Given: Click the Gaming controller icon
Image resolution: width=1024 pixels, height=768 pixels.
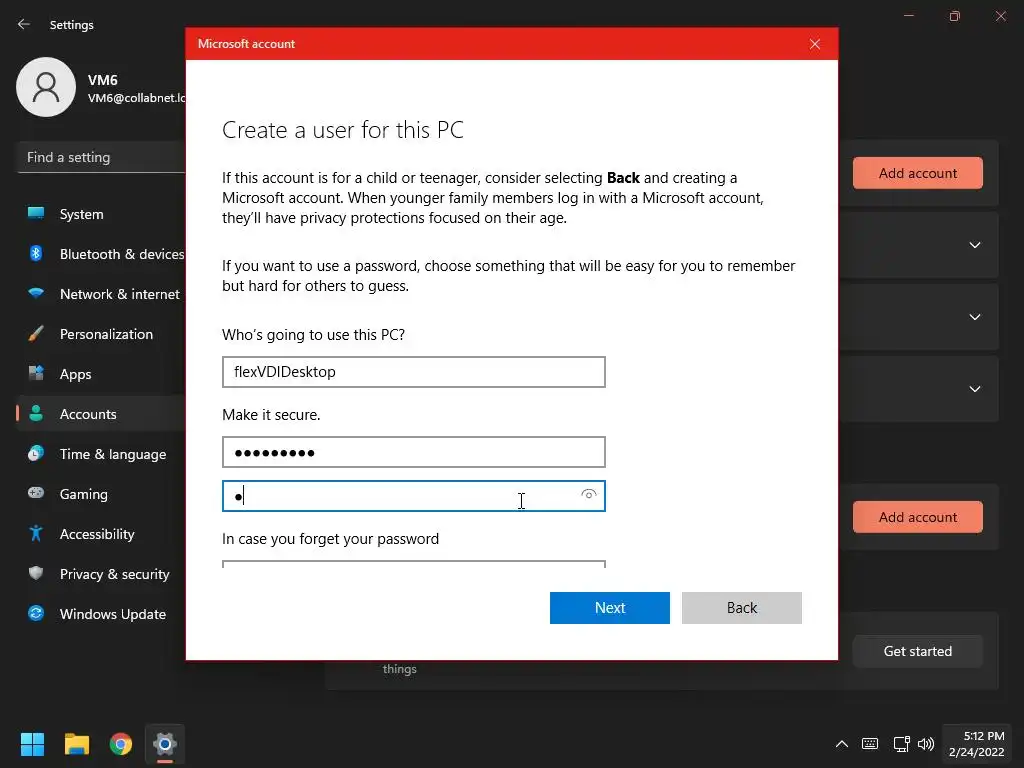Looking at the screenshot, I should pyautogui.click(x=36, y=493).
